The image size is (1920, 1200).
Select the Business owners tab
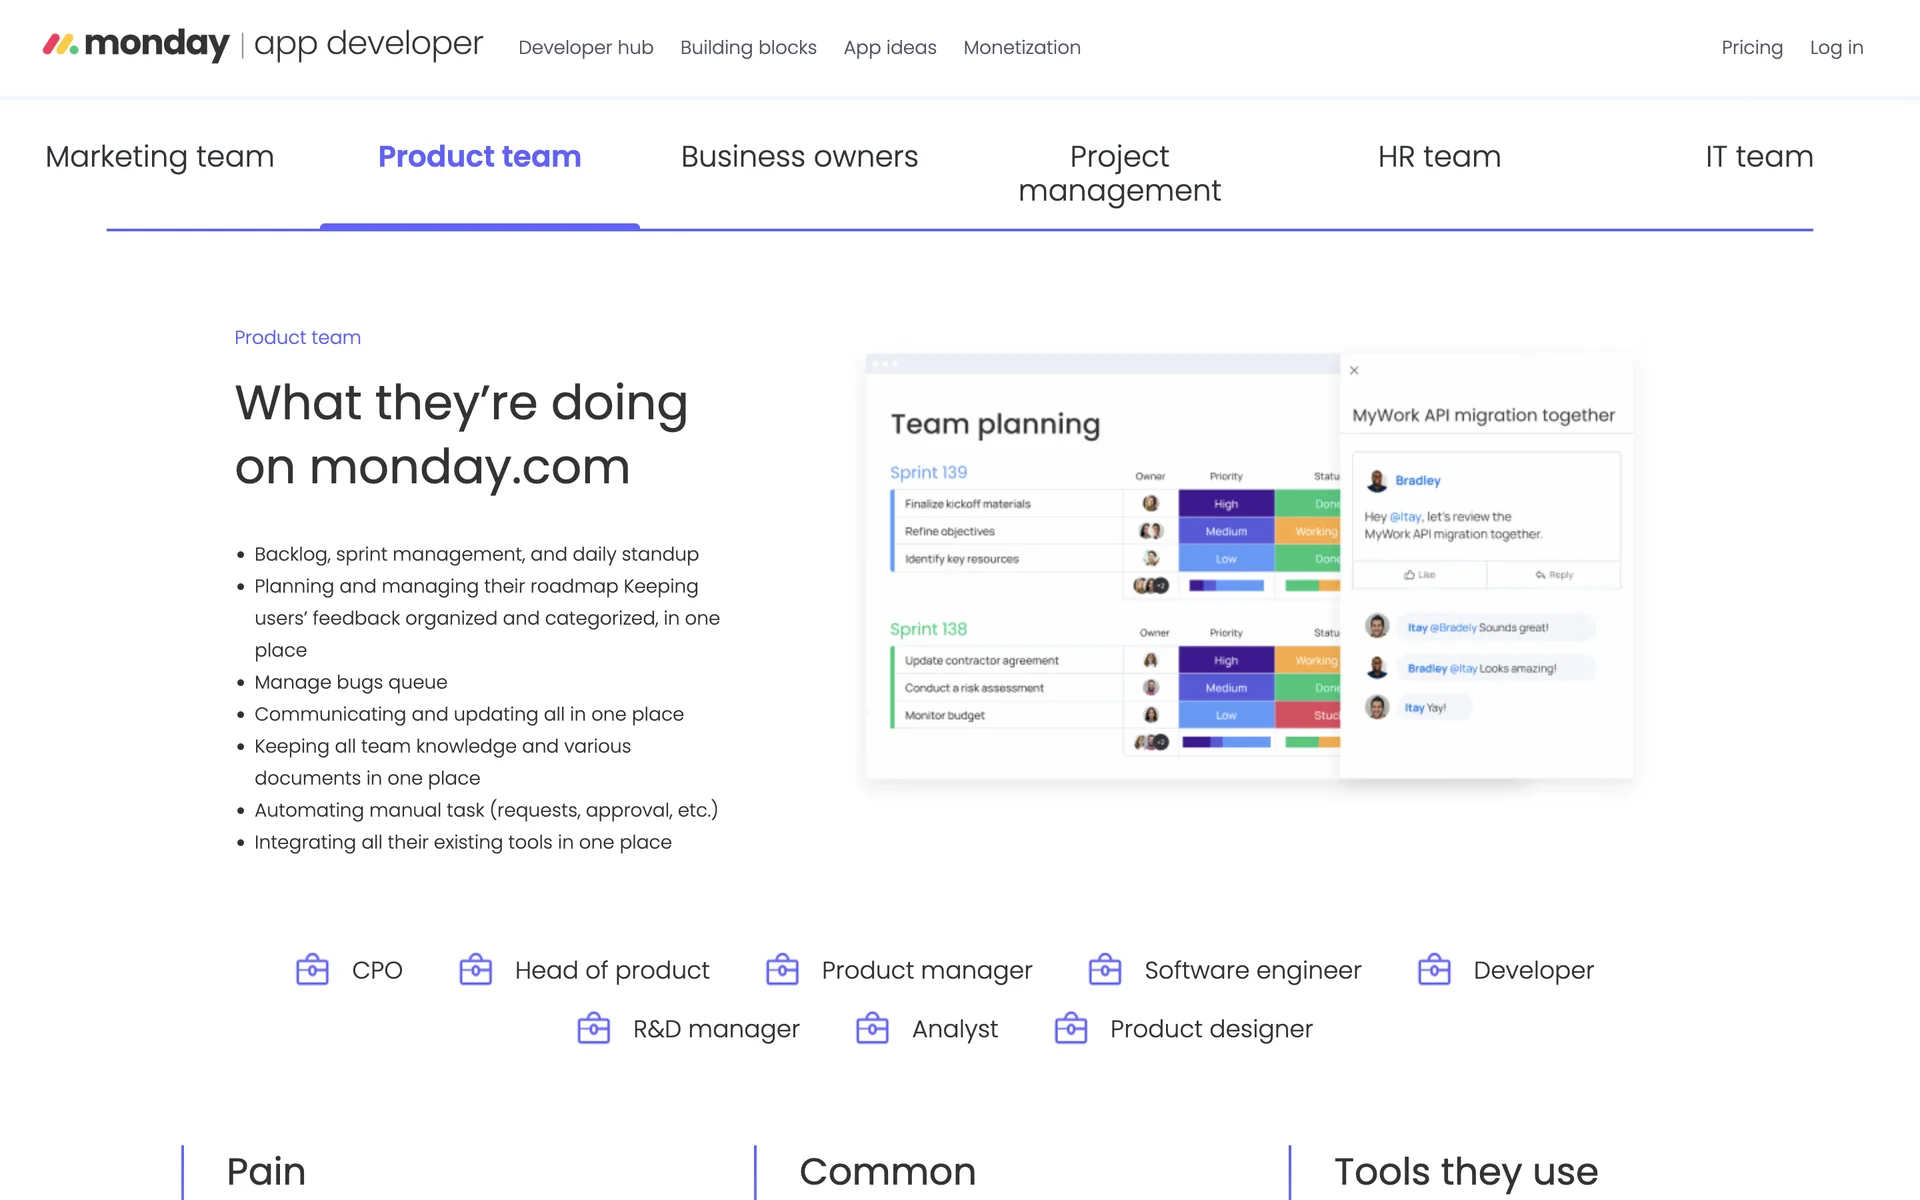tap(799, 157)
